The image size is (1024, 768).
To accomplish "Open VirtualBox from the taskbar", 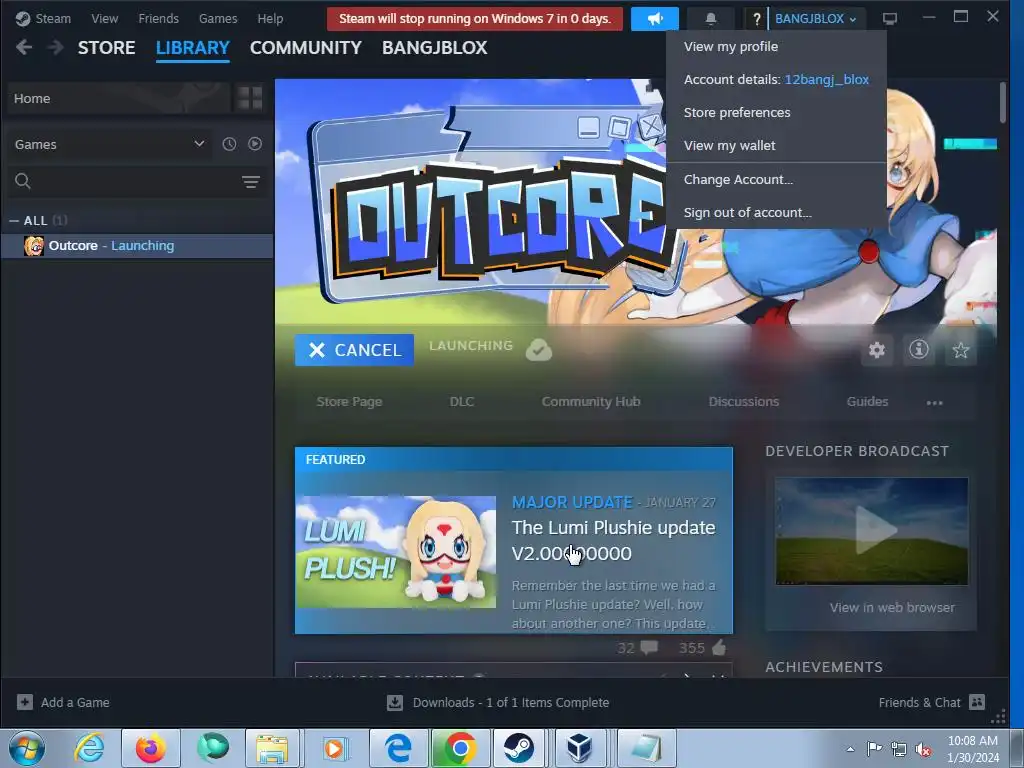I will click(x=579, y=748).
